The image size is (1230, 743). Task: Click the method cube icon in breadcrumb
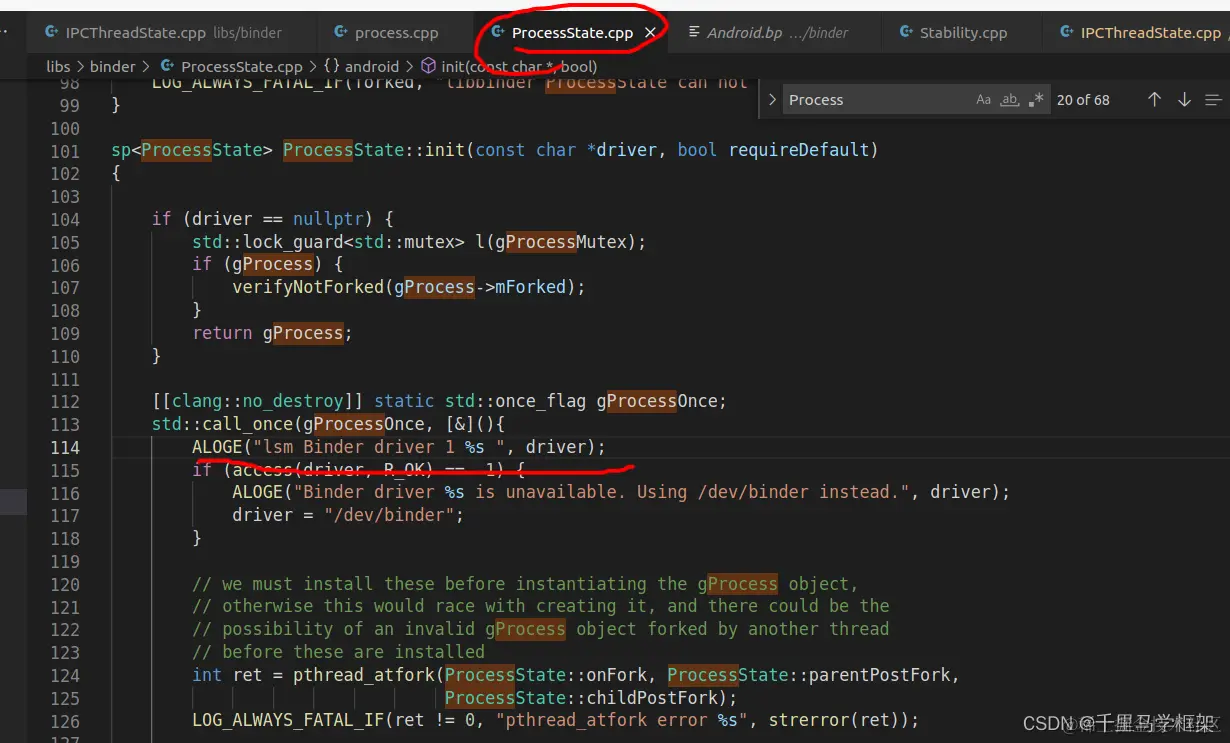coord(428,66)
